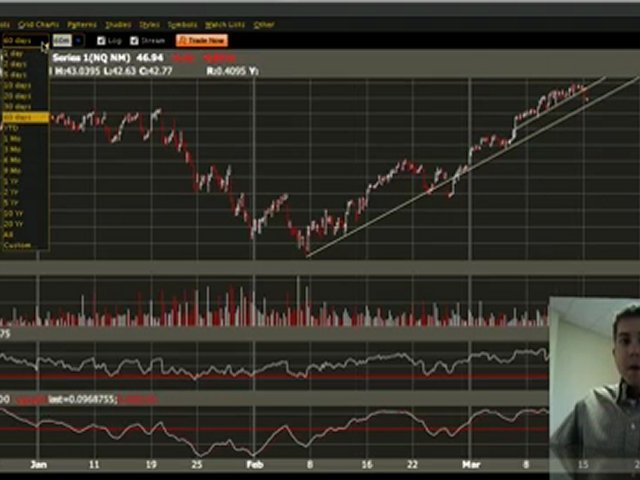Select 2 days from the range list
Viewport: 640px width, 480px height.
pyautogui.click(x=25, y=64)
